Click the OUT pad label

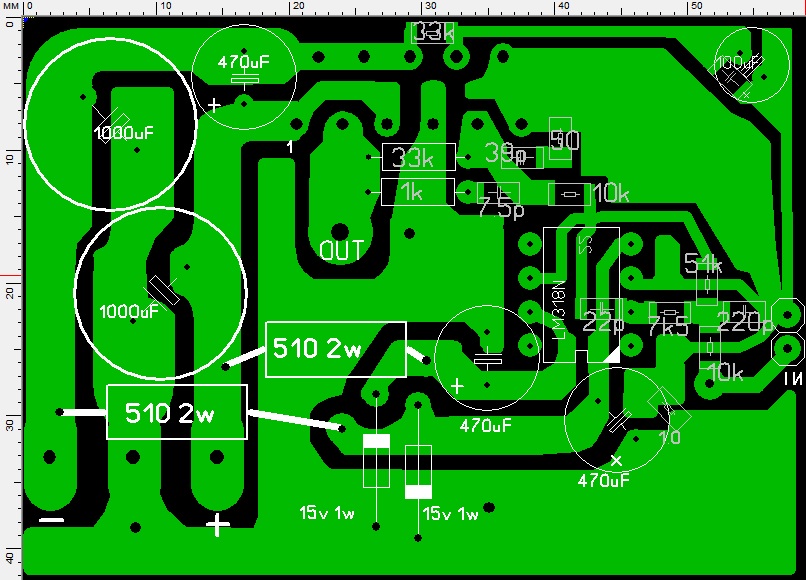pyautogui.click(x=342, y=250)
